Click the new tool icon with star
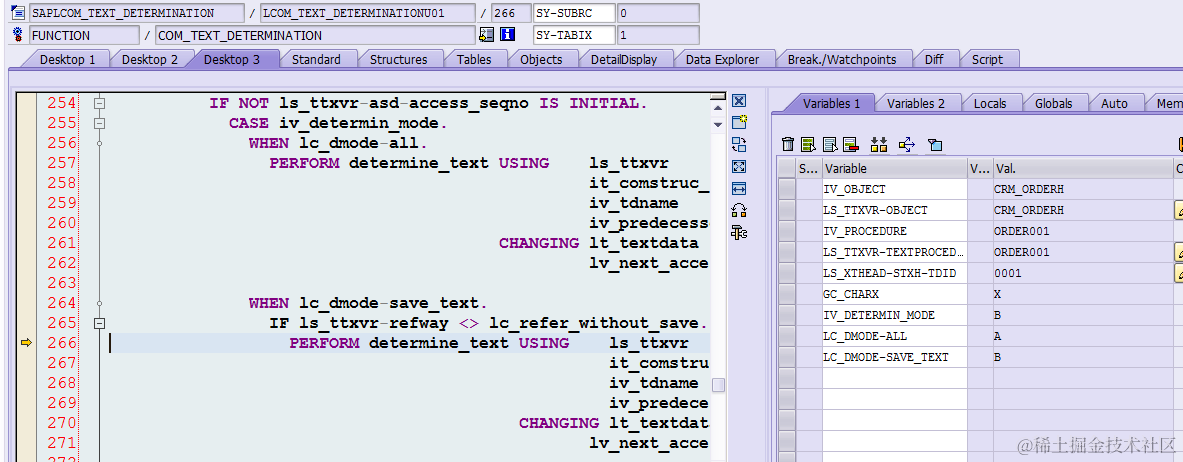The image size is (1183, 462). [x=739, y=123]
